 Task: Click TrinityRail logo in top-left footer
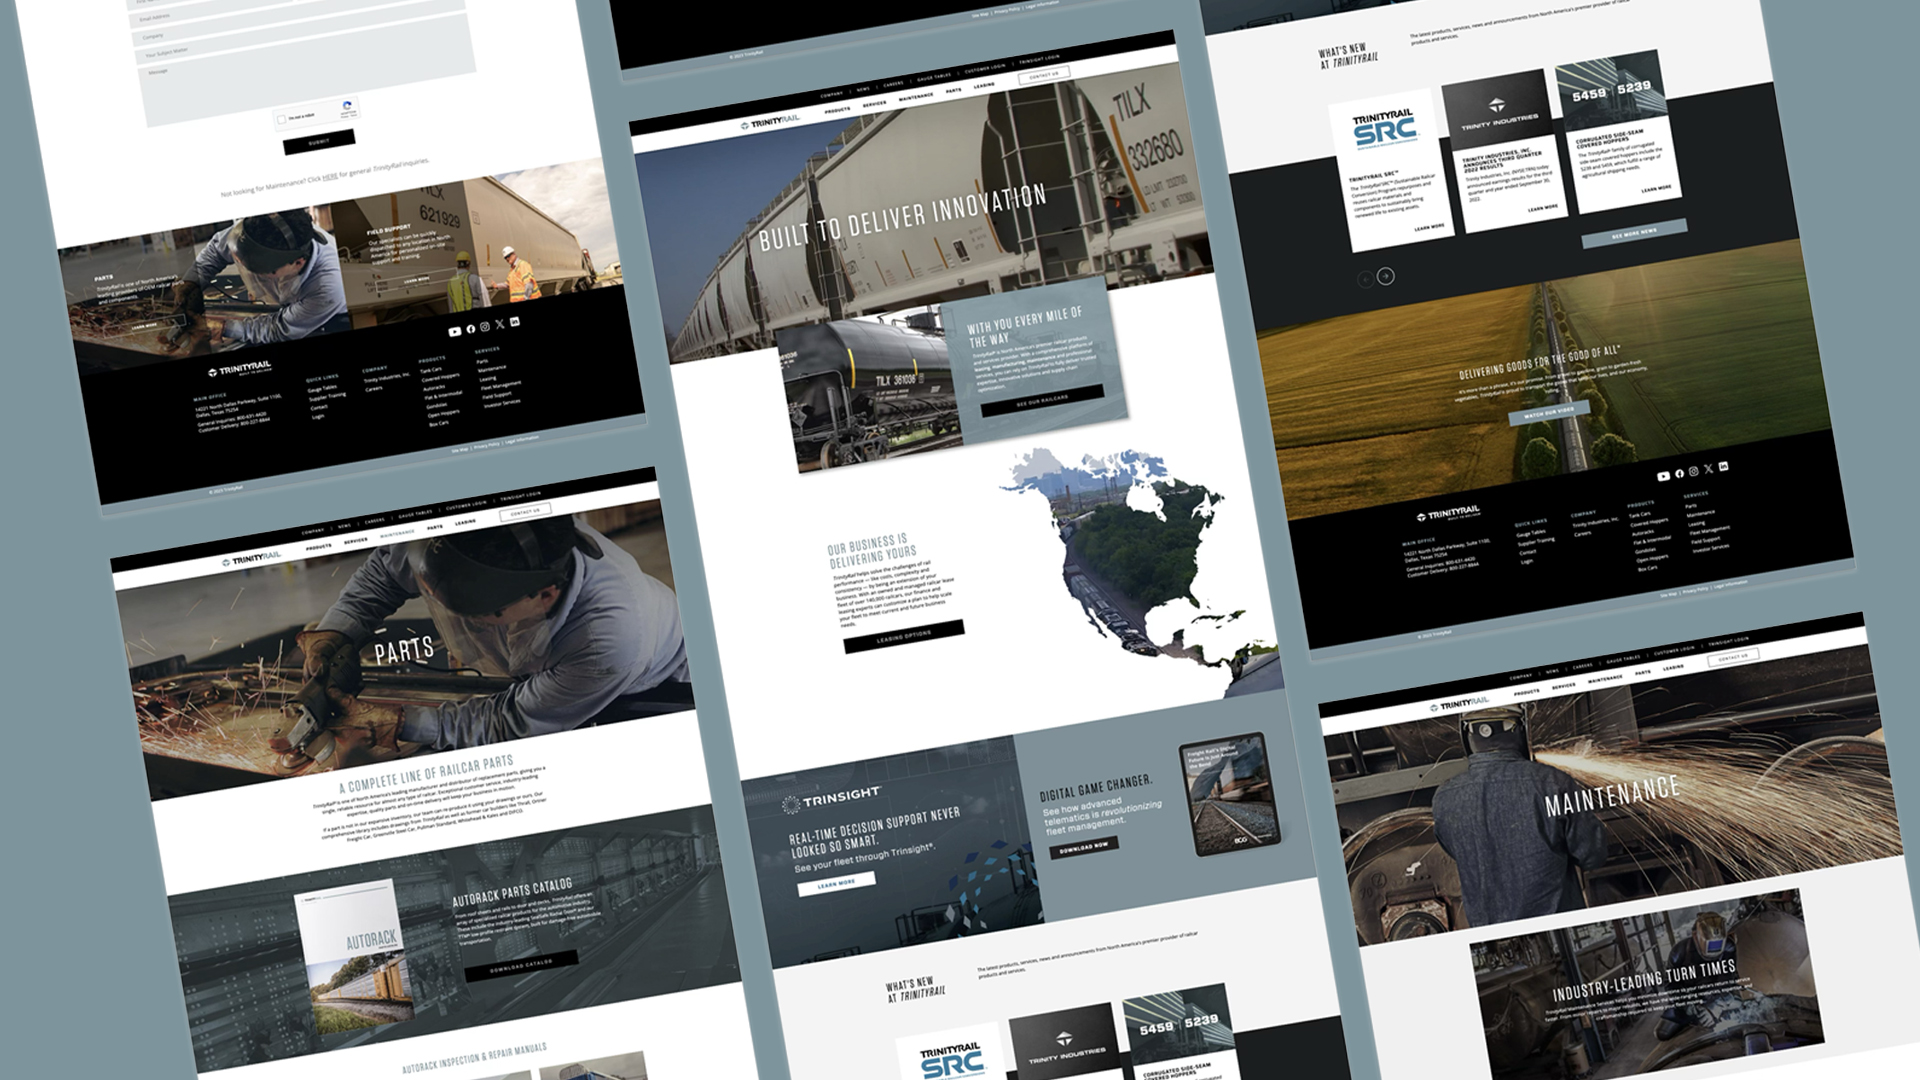[239, 369]
